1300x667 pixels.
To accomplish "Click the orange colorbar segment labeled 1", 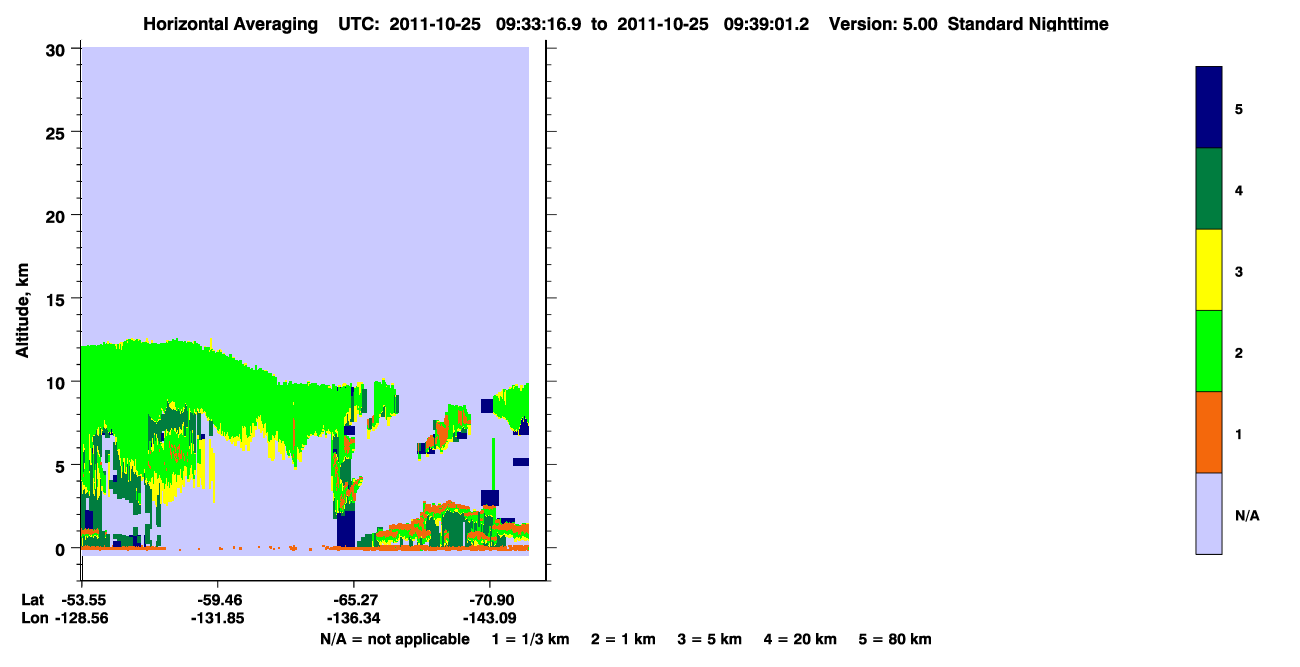I will (1209, 432).
